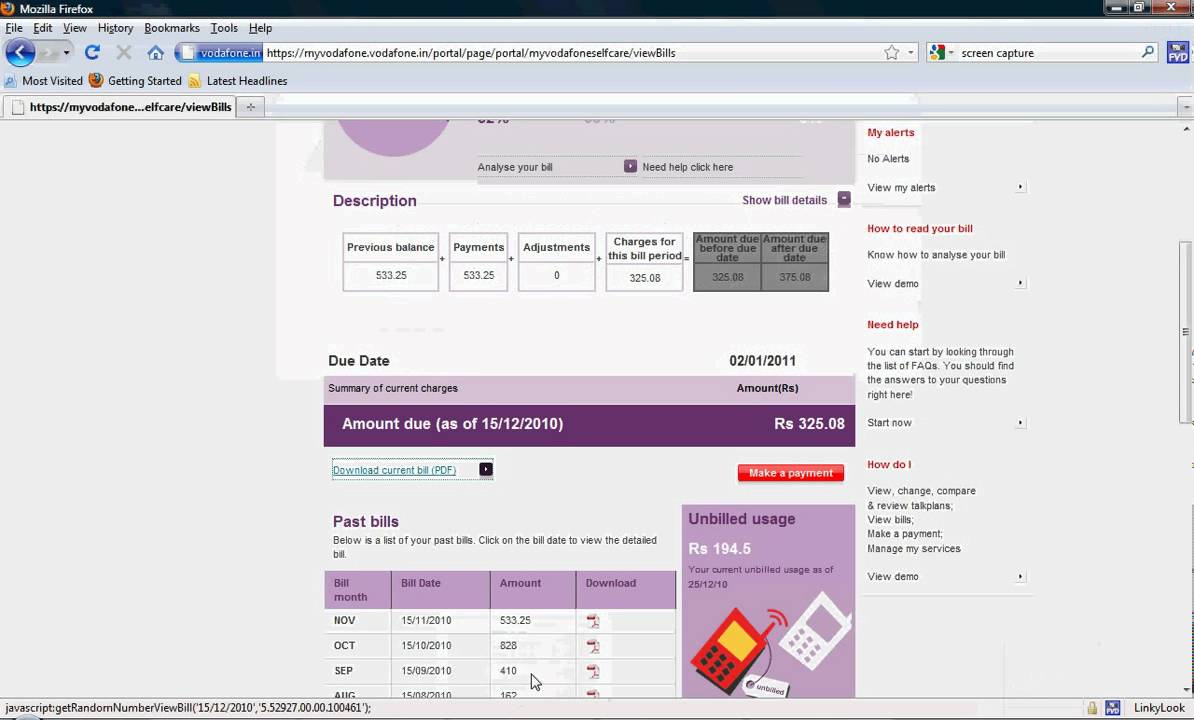
Task: Click the Show bill details purple icon
Action: coord(844,199)
